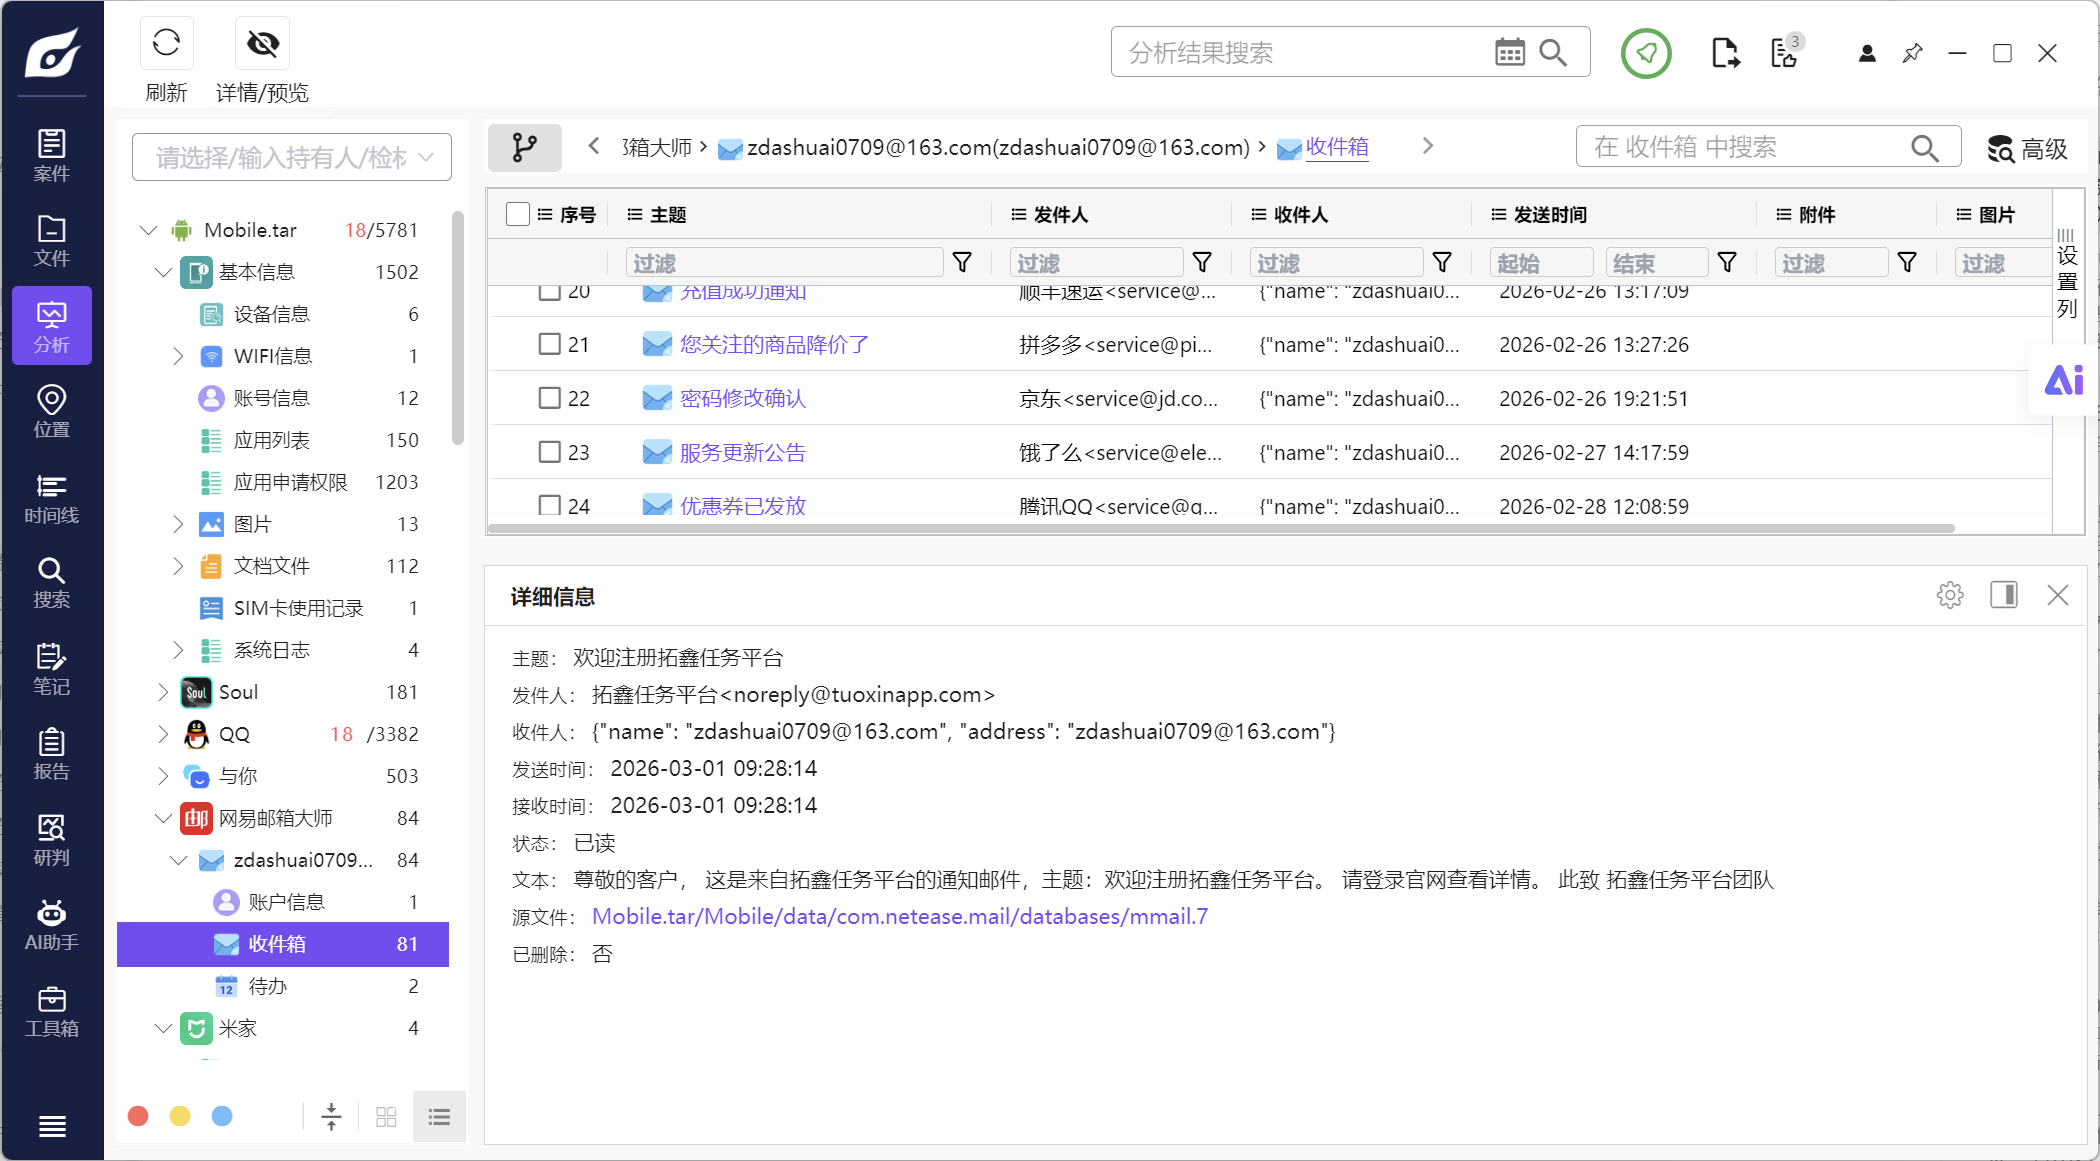Select the 账户信息 tree item
Screen dimensions: 2100x1161
pyautogui.click(x=283, y=902)
